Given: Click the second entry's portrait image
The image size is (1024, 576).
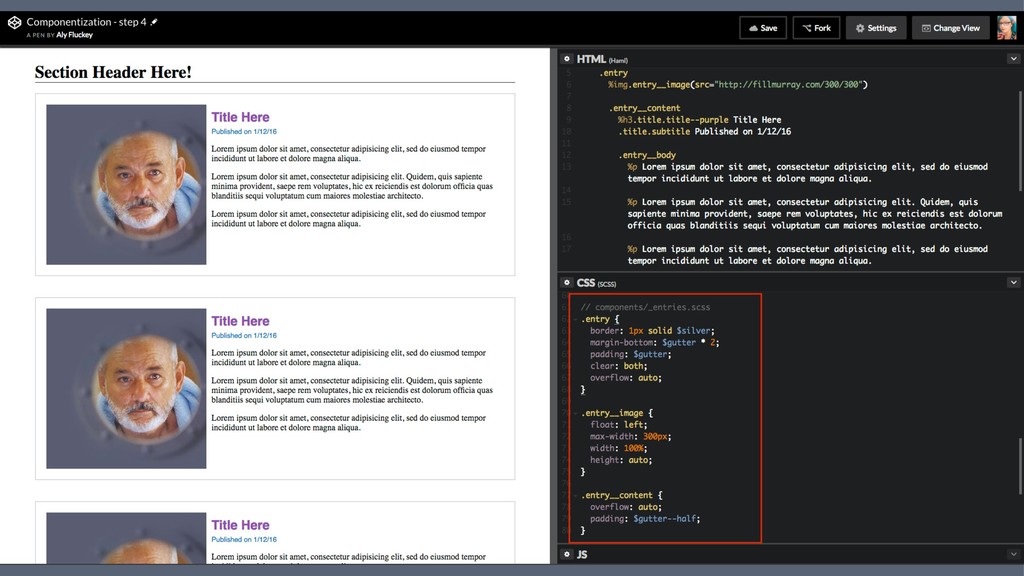Looking at the screenshot, I should [126, 389].
